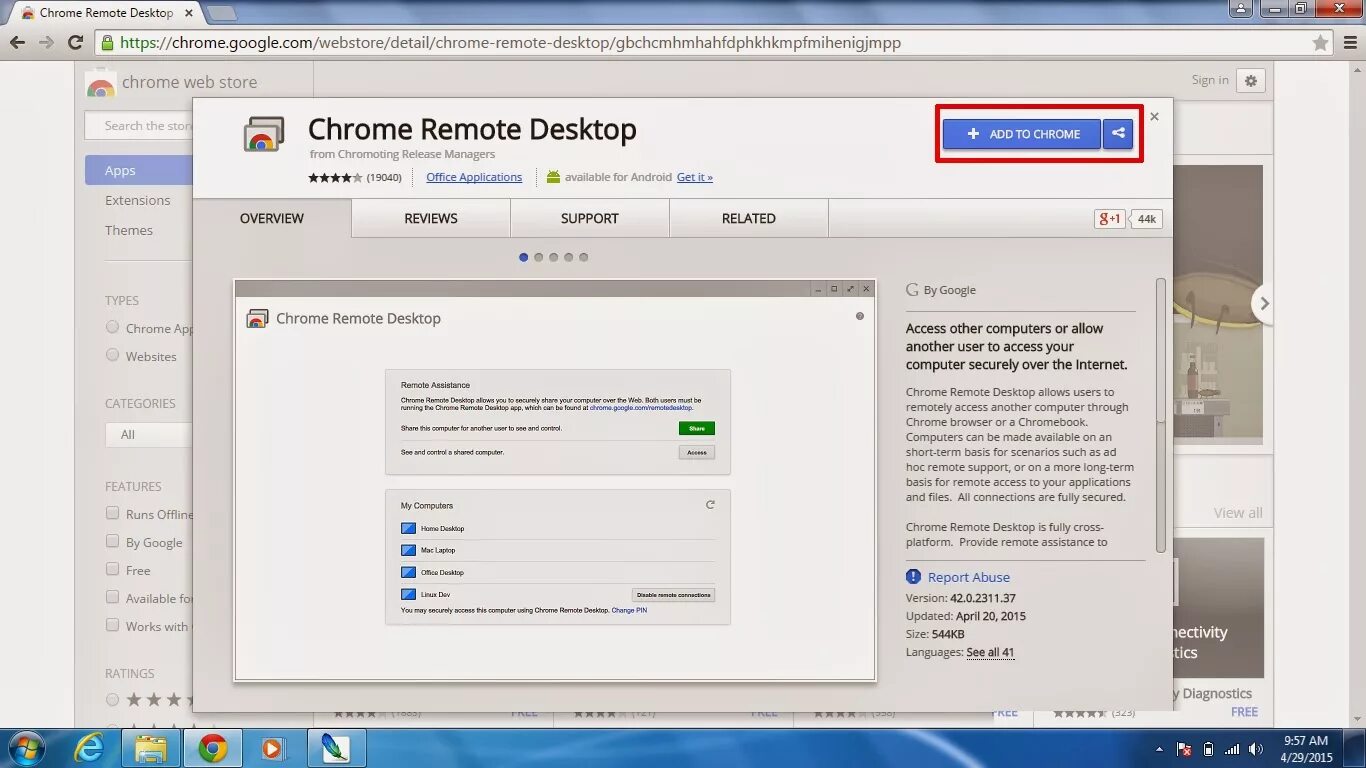This screenshot has width=1366, height=768.
Task: Click the browser back arrow
Action: coord(17,43)
